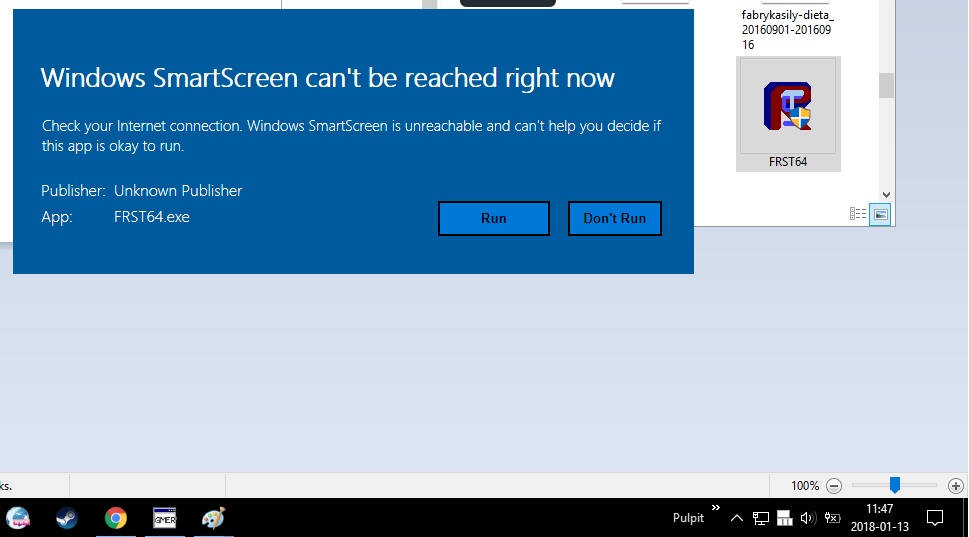Launch Google Chrome from the taskbar
Screen dimensions: 969x537
116,518
